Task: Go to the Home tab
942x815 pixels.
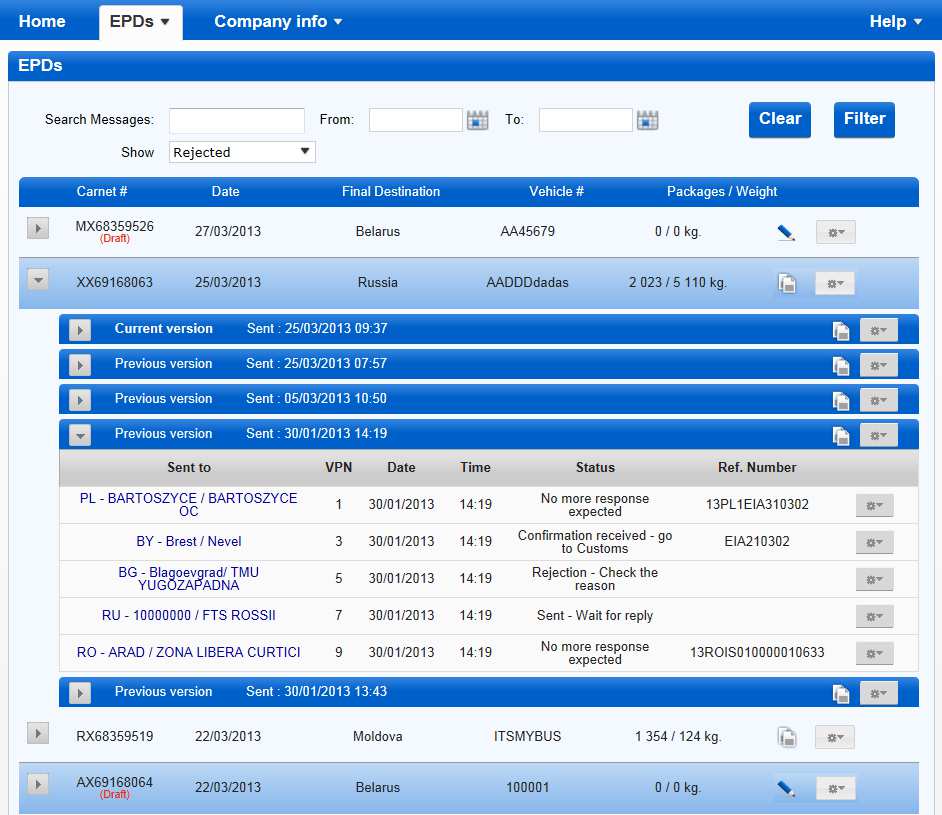Action: point(42,21)
